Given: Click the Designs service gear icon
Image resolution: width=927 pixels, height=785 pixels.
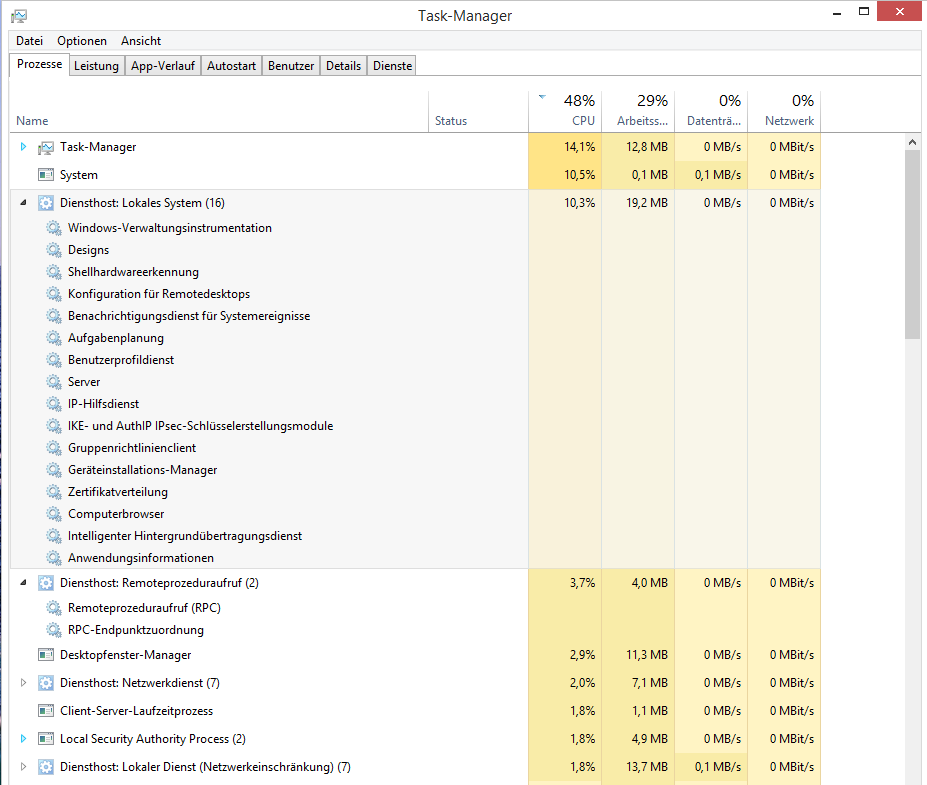Looking at the screenshot, I should point(54,250).
